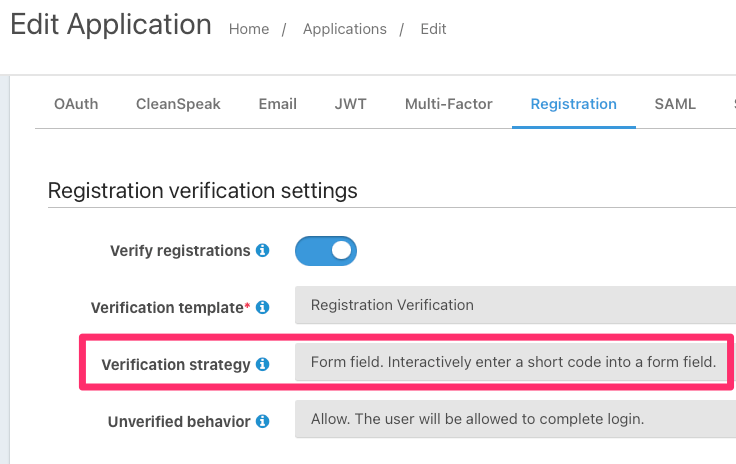Click the Verify registrations label text
The image size is (736, 464).
tap(180, 251)
